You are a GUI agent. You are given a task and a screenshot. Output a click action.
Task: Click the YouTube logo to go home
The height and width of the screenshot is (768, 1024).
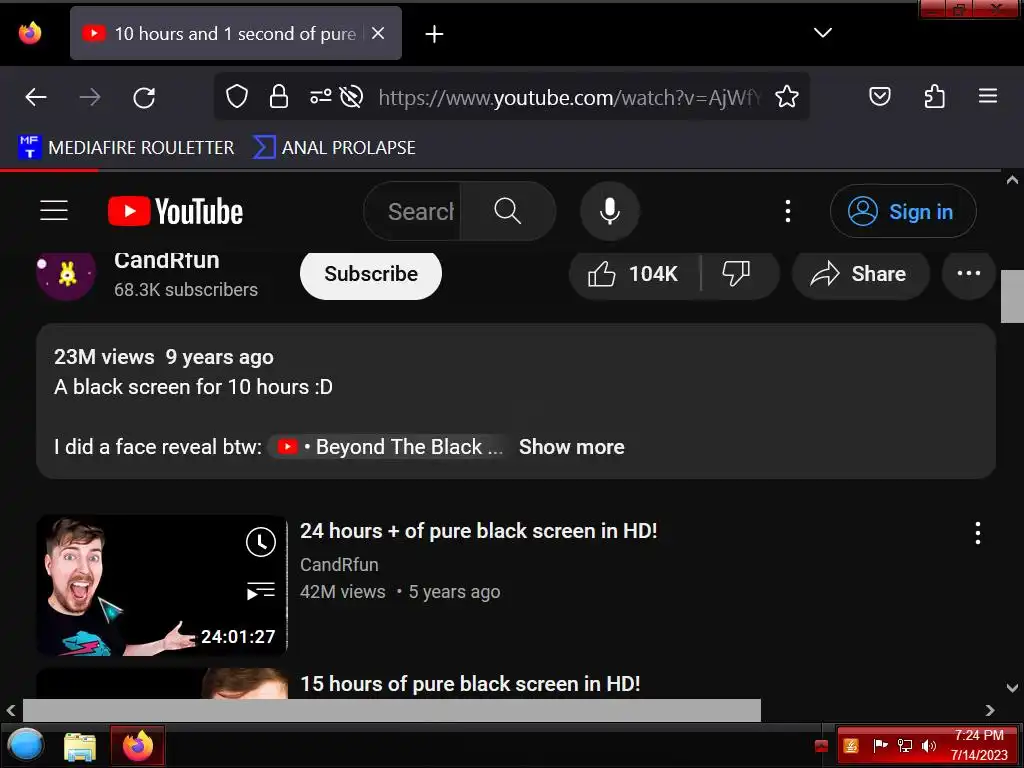[x=175, y=212]
